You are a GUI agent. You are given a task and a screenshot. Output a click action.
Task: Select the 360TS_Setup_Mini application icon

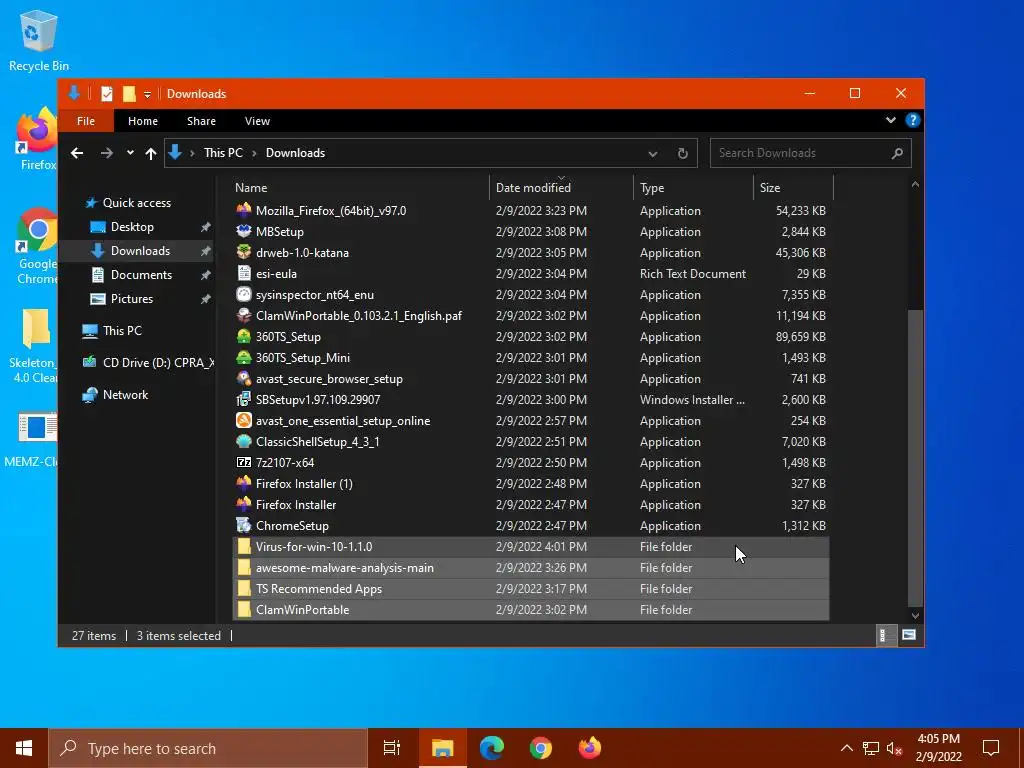pyautogui.click(x=244, y=357)
